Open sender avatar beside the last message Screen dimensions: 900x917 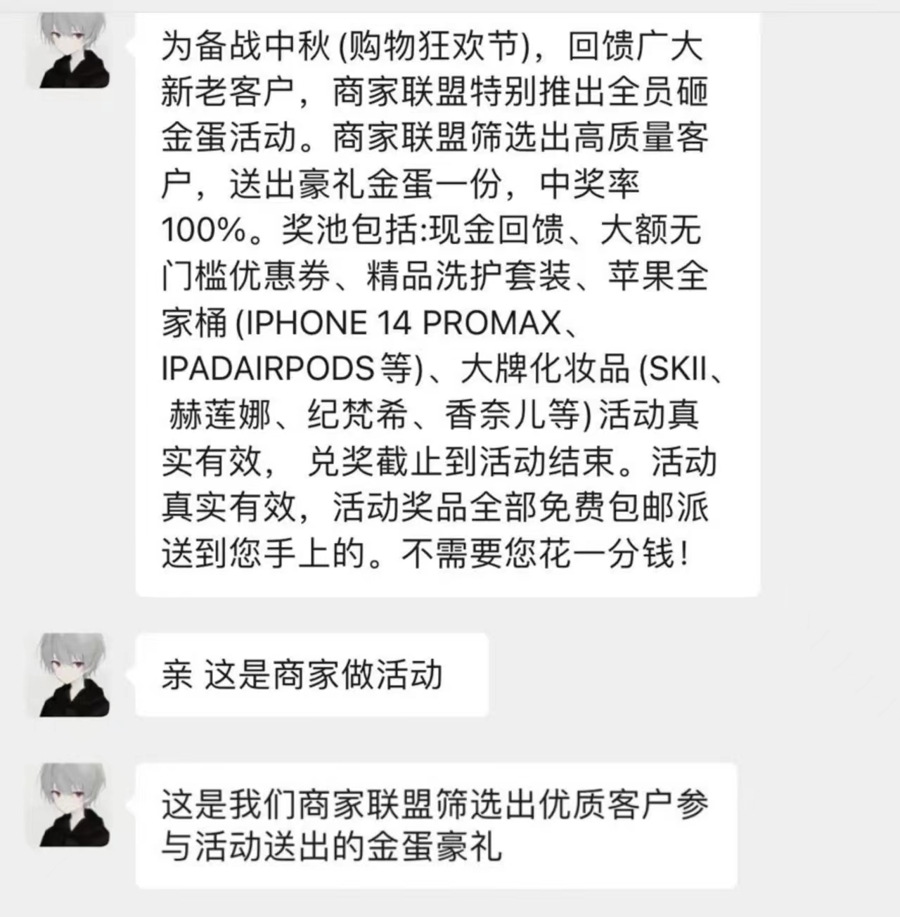[x=74, y=805]
